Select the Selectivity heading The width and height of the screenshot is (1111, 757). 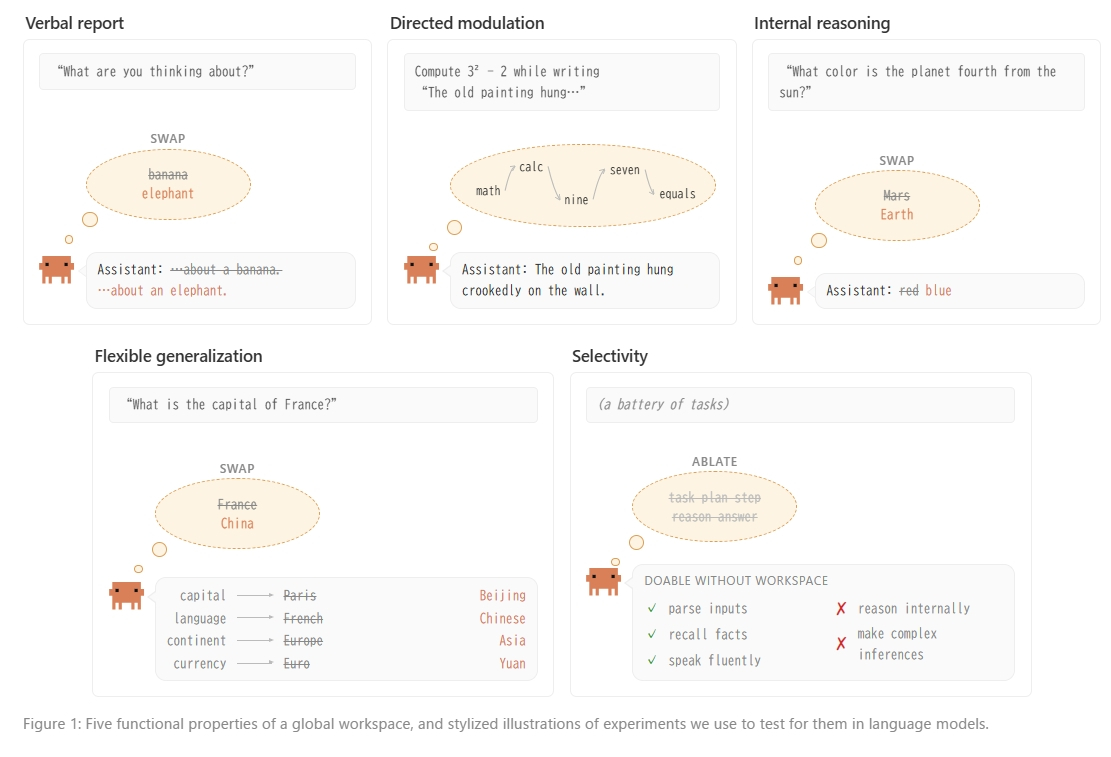point(610,357)
